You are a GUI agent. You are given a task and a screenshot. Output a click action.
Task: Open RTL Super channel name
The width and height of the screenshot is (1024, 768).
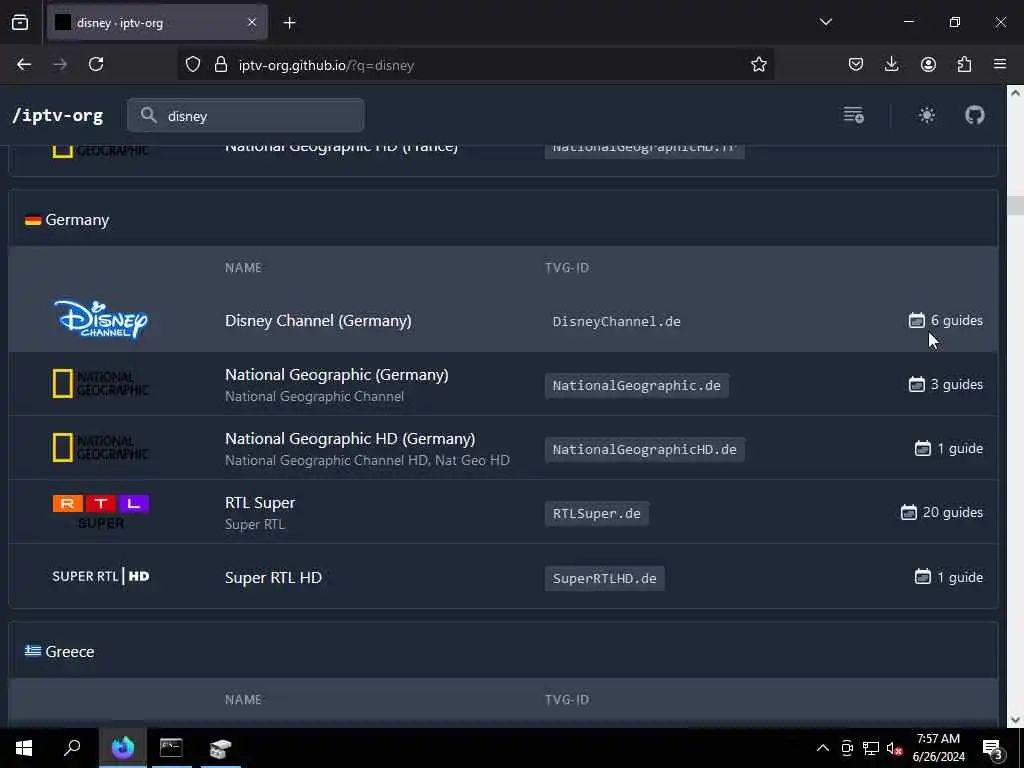pyautogui.click(x=260, y=503)
